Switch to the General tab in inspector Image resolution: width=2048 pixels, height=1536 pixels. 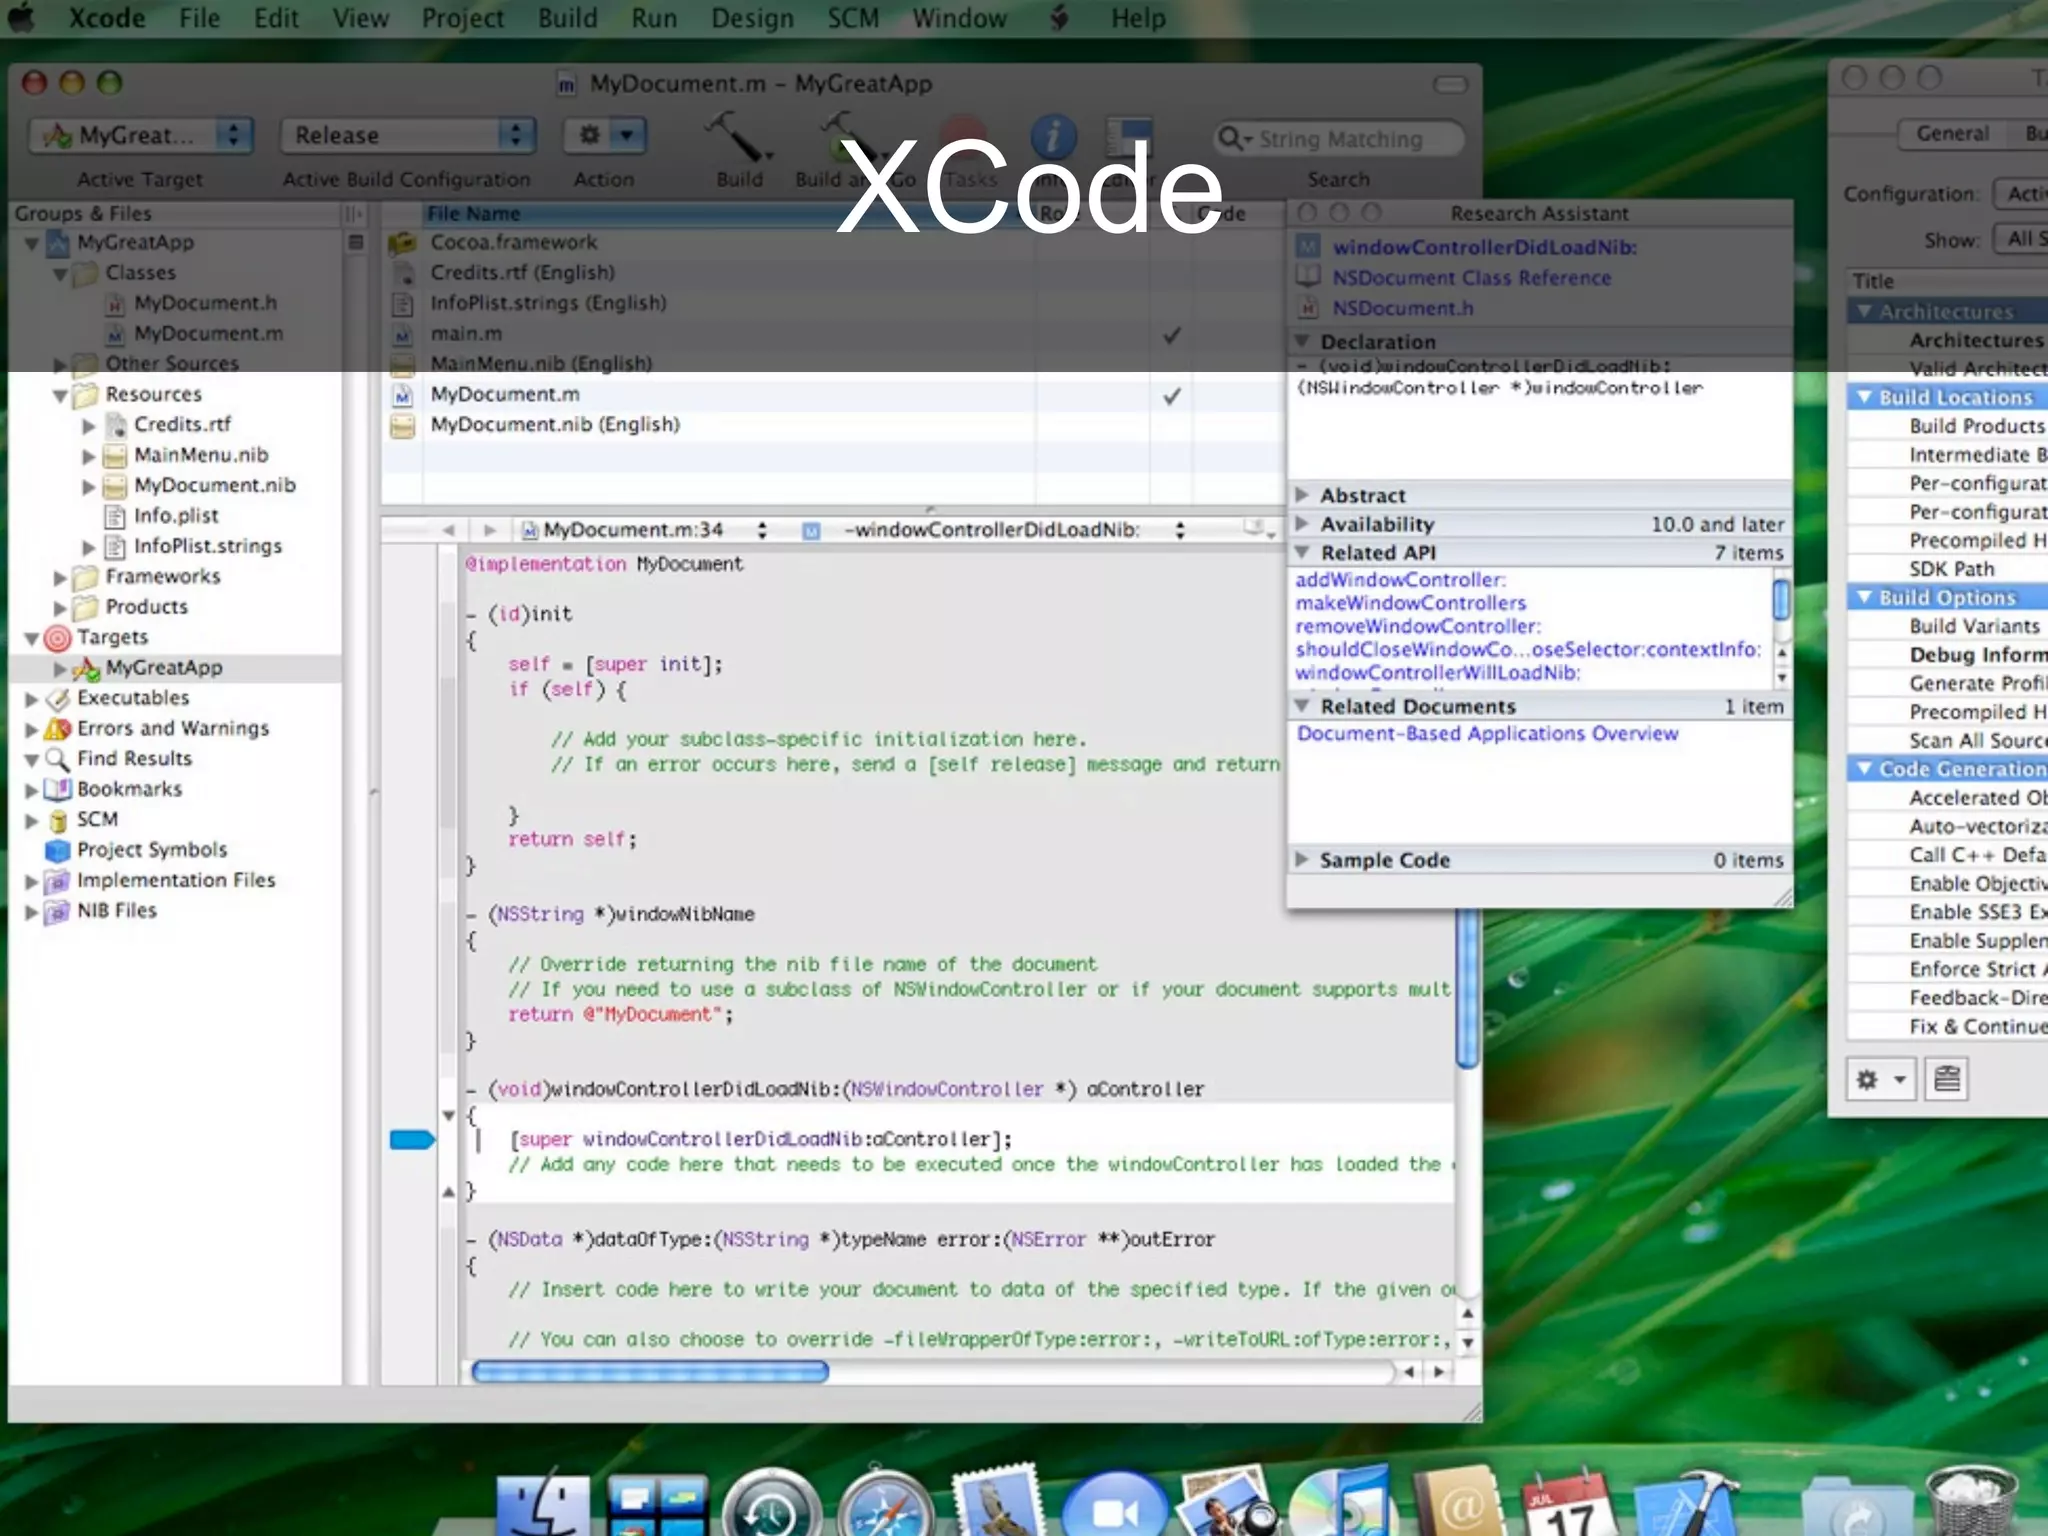coord(1952,133)
